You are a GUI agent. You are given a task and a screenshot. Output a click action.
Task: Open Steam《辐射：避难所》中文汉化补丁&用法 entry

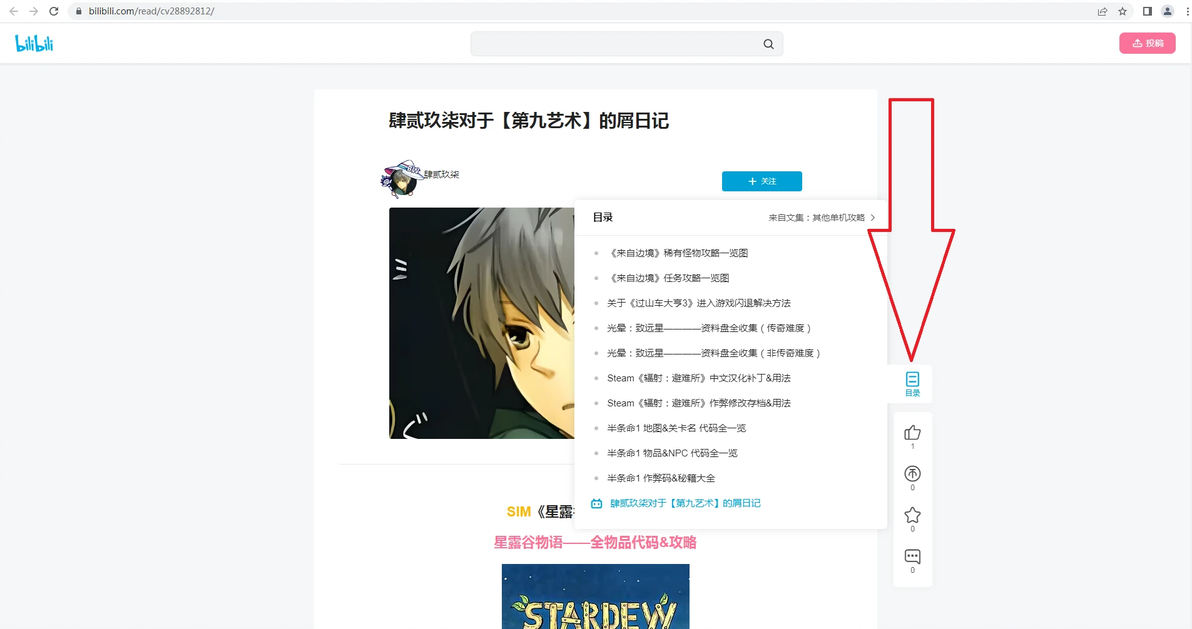coord(699,378)
